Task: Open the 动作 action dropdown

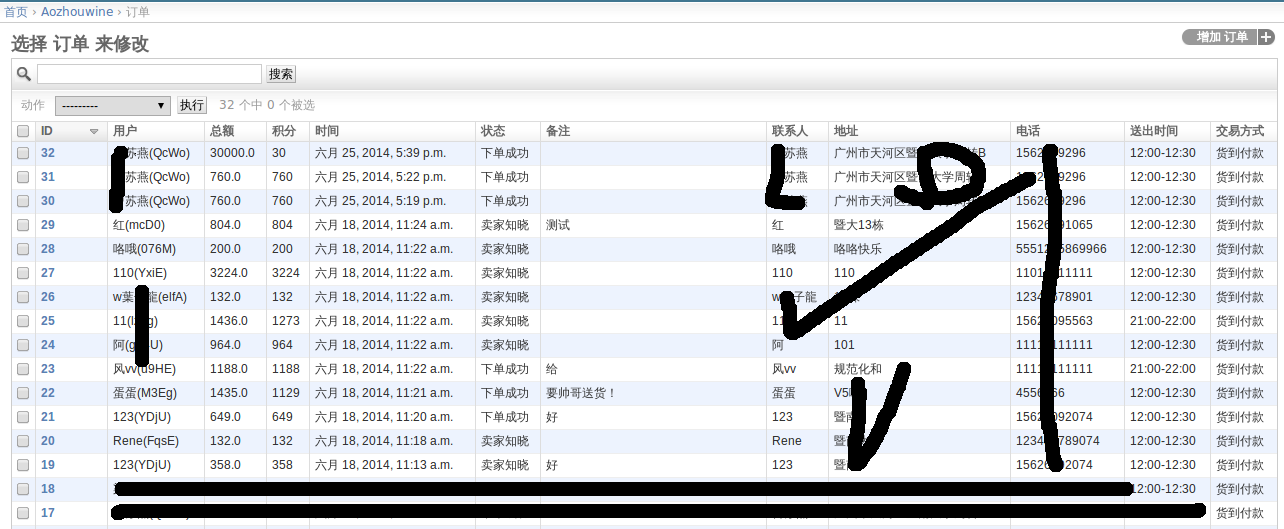Action: pos(112,105)
